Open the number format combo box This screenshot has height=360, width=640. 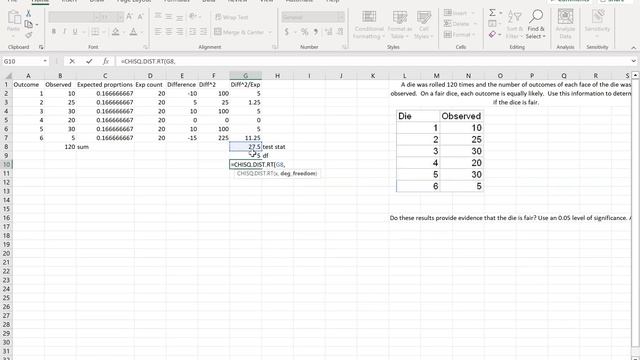[313, 17]
